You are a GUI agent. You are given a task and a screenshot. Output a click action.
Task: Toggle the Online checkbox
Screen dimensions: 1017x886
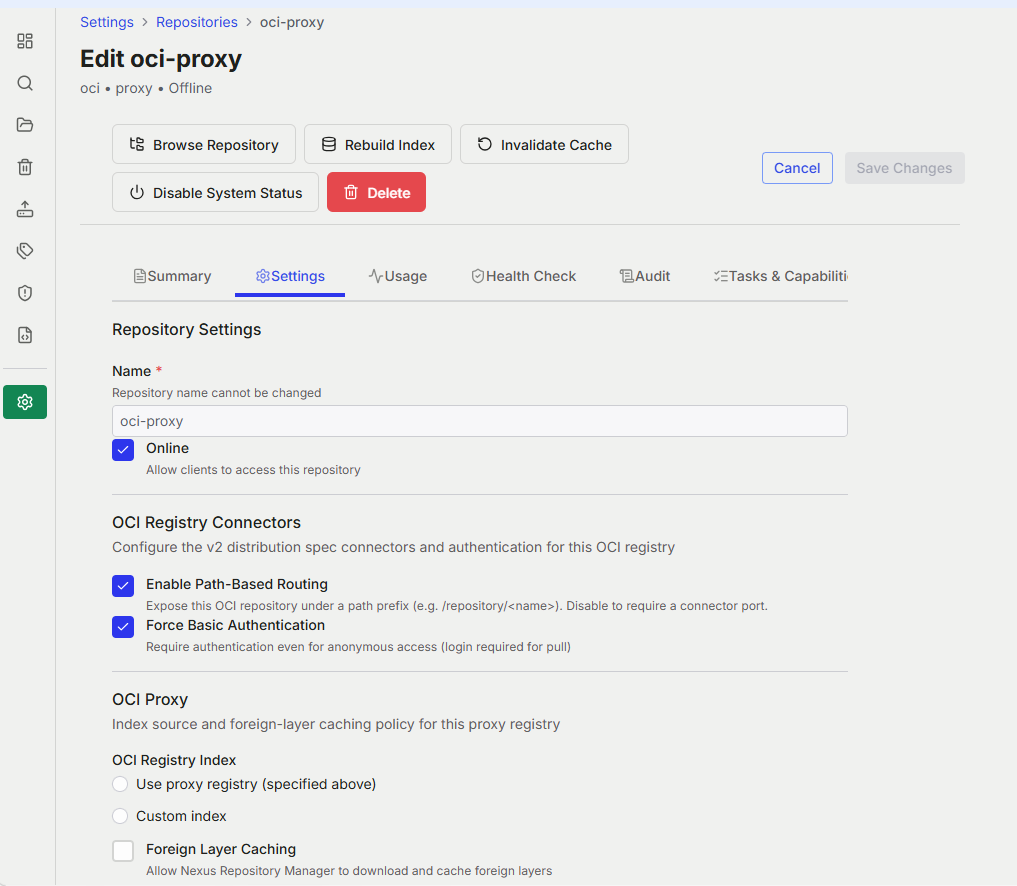click(x=123, y=450)
